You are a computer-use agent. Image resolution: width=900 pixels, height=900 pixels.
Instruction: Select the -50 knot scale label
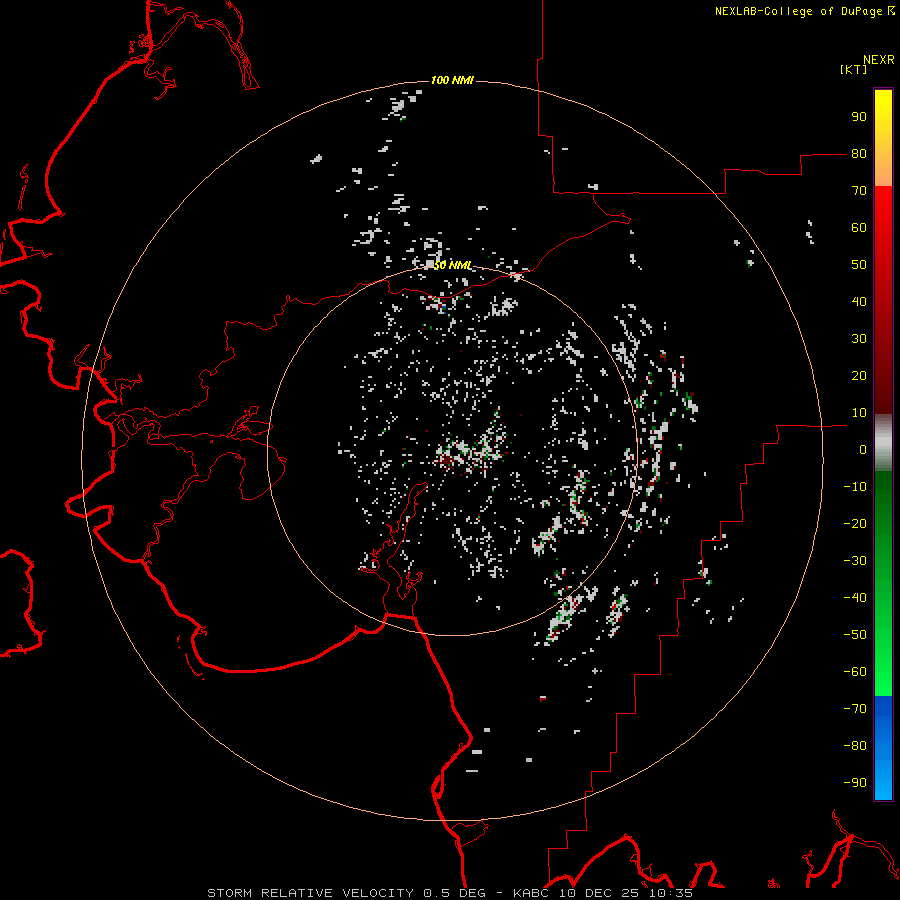coord(855,634)
